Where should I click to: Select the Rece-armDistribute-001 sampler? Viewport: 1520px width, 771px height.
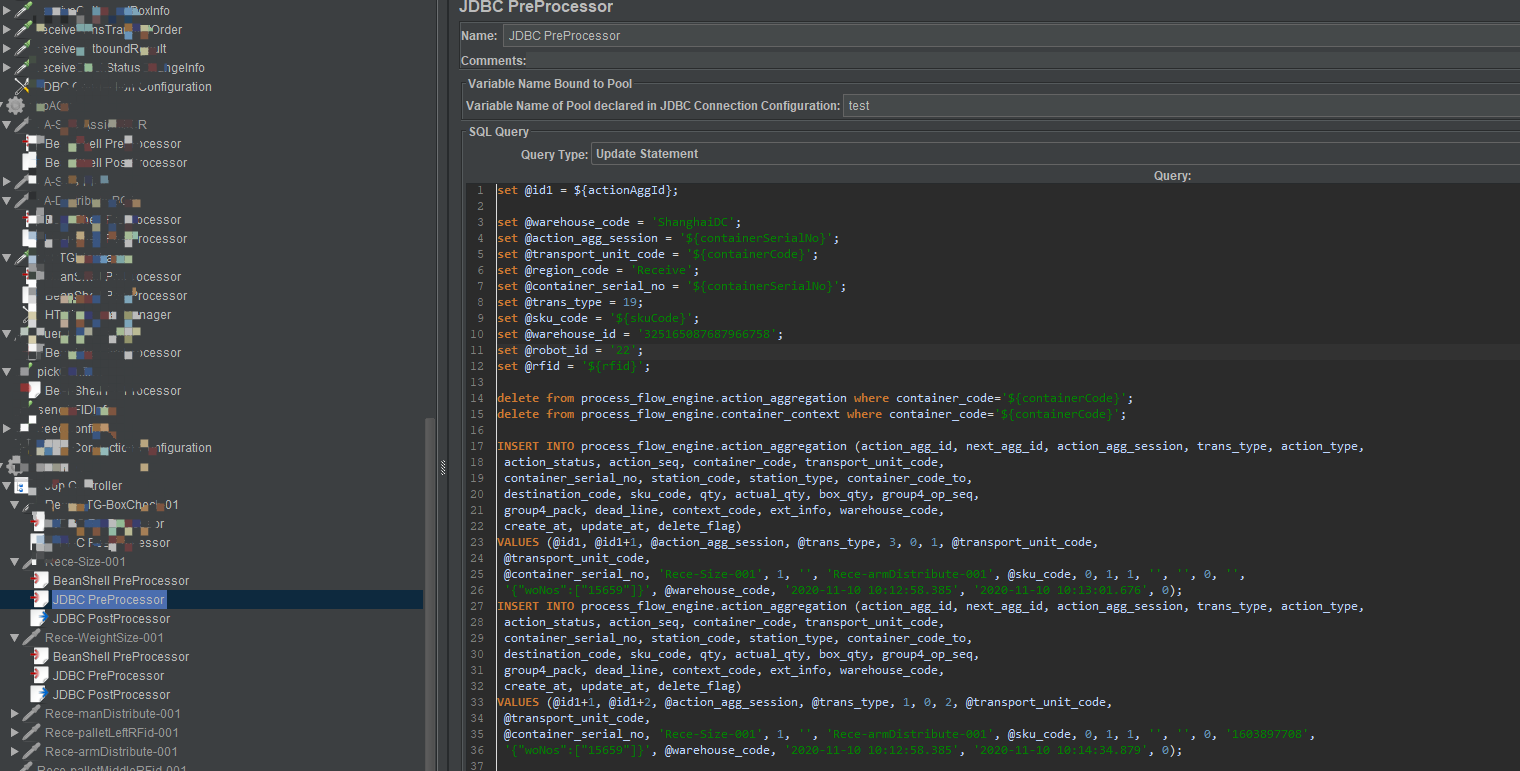tap(111, 752)
